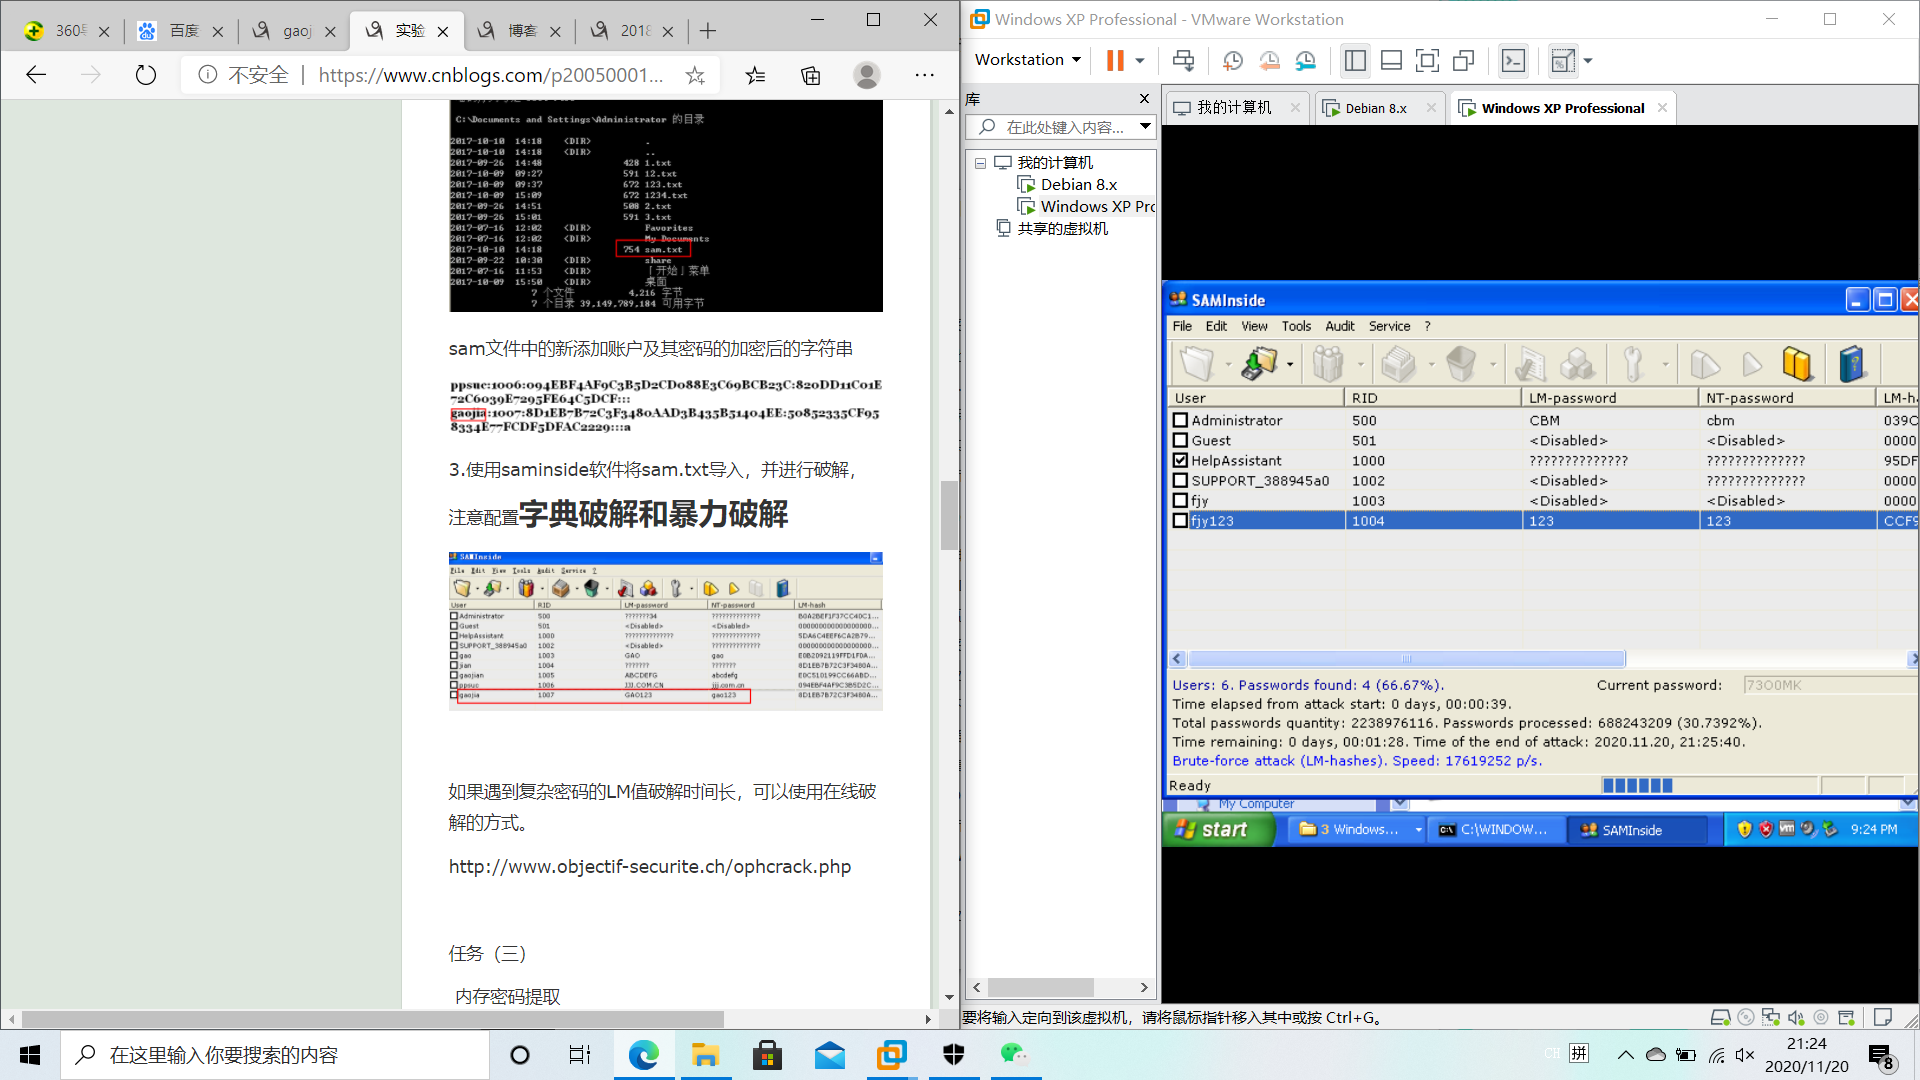Viewport: 1920px width, 1080px height.
Task: Open the ophcrack.php link
Action: [x=649, y=867]
